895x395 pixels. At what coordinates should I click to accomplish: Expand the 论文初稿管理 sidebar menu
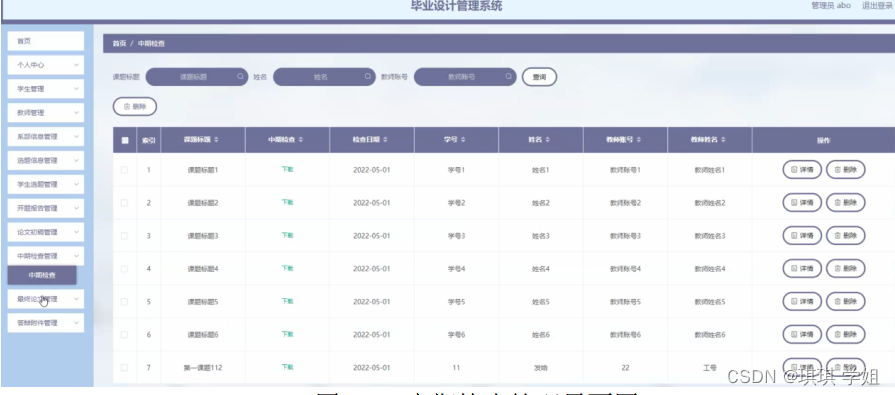pyautogui.click(x=46, y=232)
